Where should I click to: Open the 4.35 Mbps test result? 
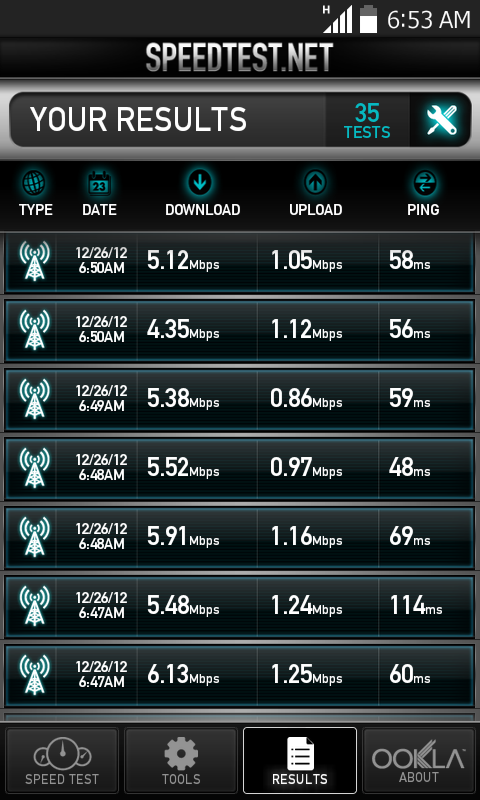(240, 332)
